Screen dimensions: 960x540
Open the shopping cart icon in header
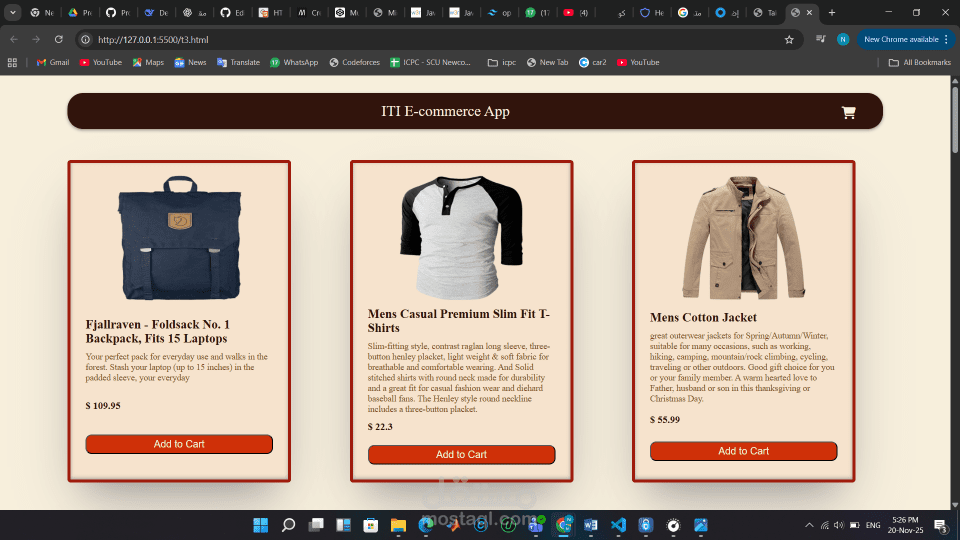[x=849, y=113]
